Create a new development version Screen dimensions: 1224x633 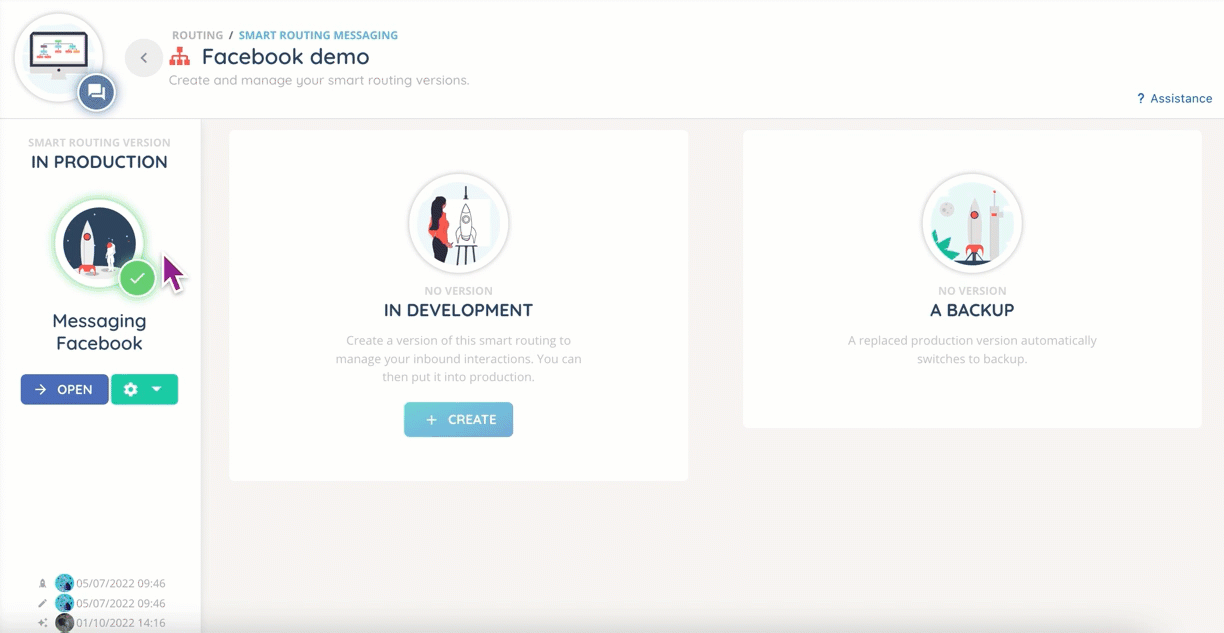(458, 420)
